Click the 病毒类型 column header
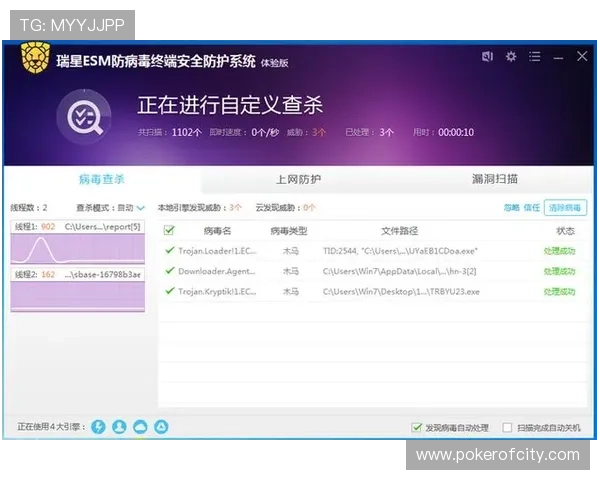600x480 pixels. coord(289,231)
